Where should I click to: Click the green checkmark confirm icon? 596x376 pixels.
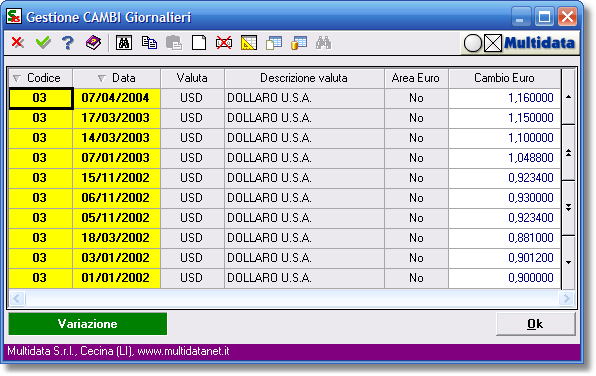[43, 43]
